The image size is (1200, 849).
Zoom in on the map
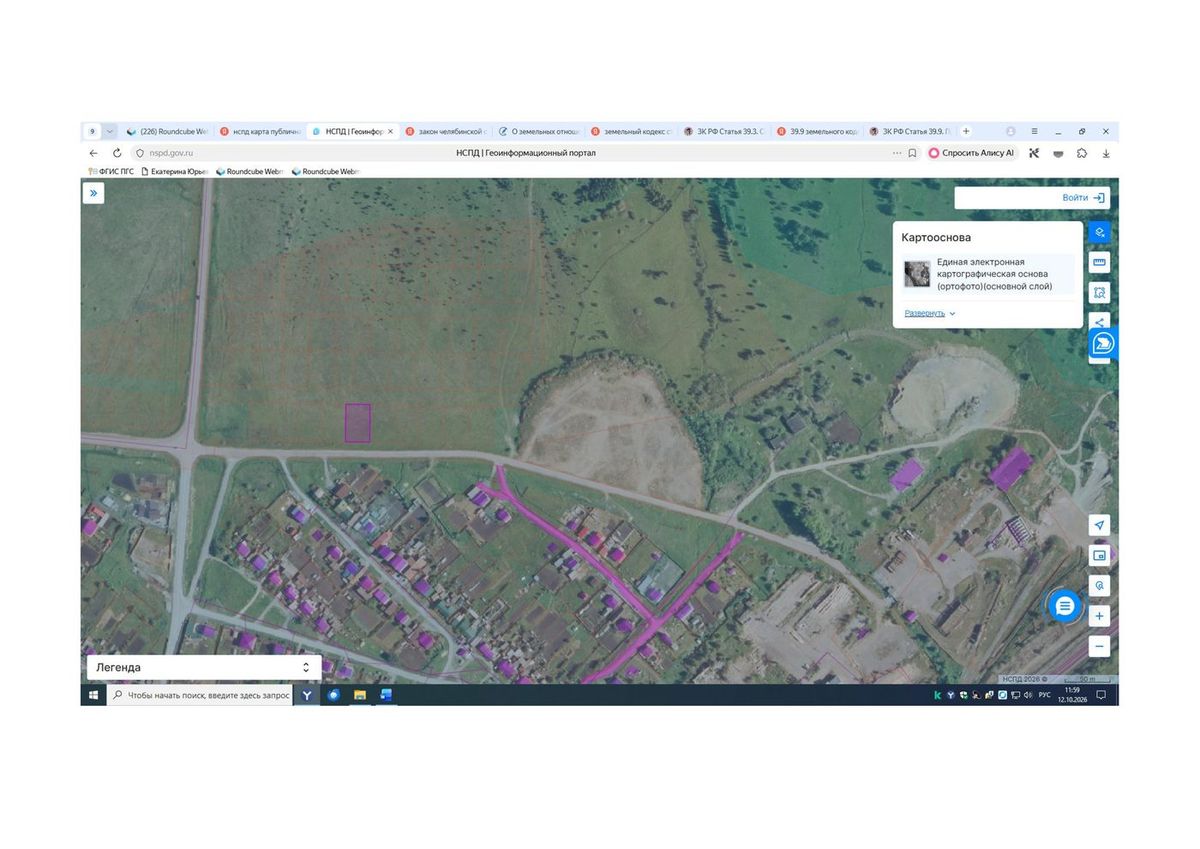(1099, 616)
